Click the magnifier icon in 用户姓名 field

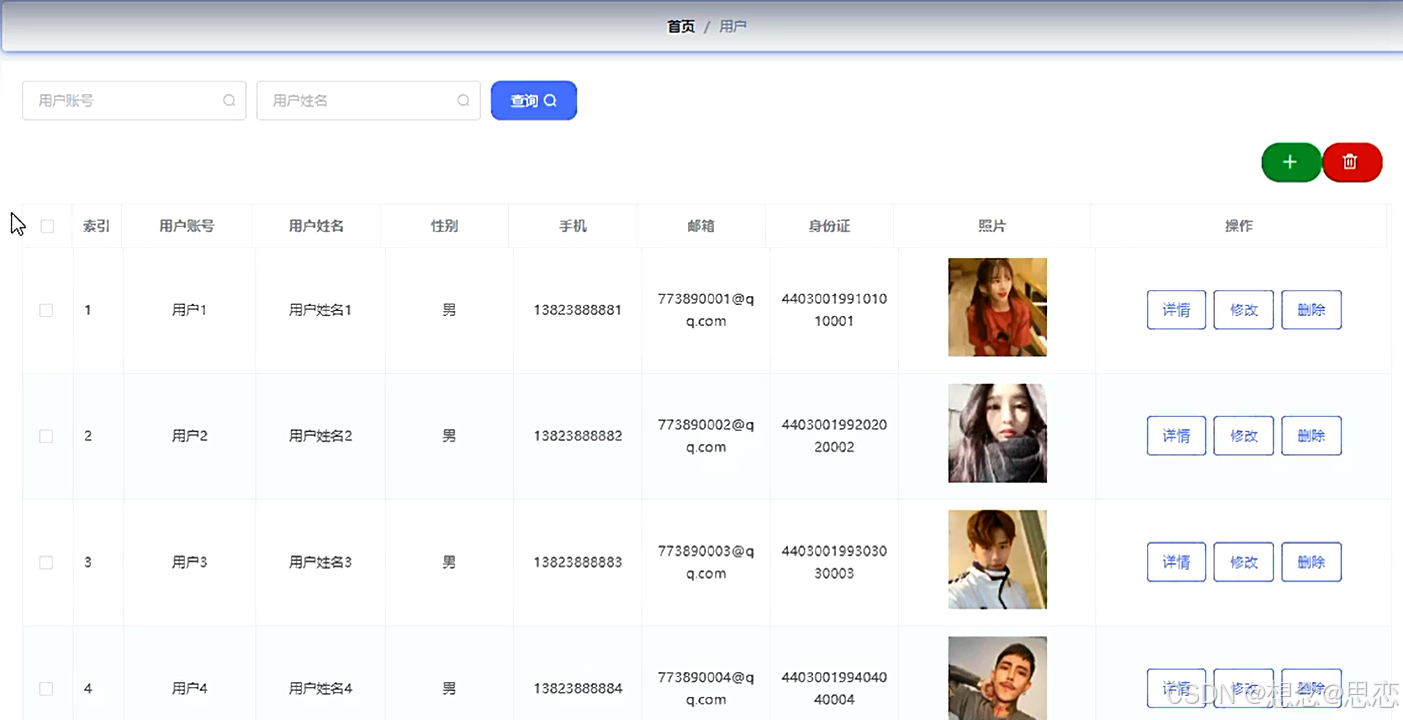tap(463, 101)
